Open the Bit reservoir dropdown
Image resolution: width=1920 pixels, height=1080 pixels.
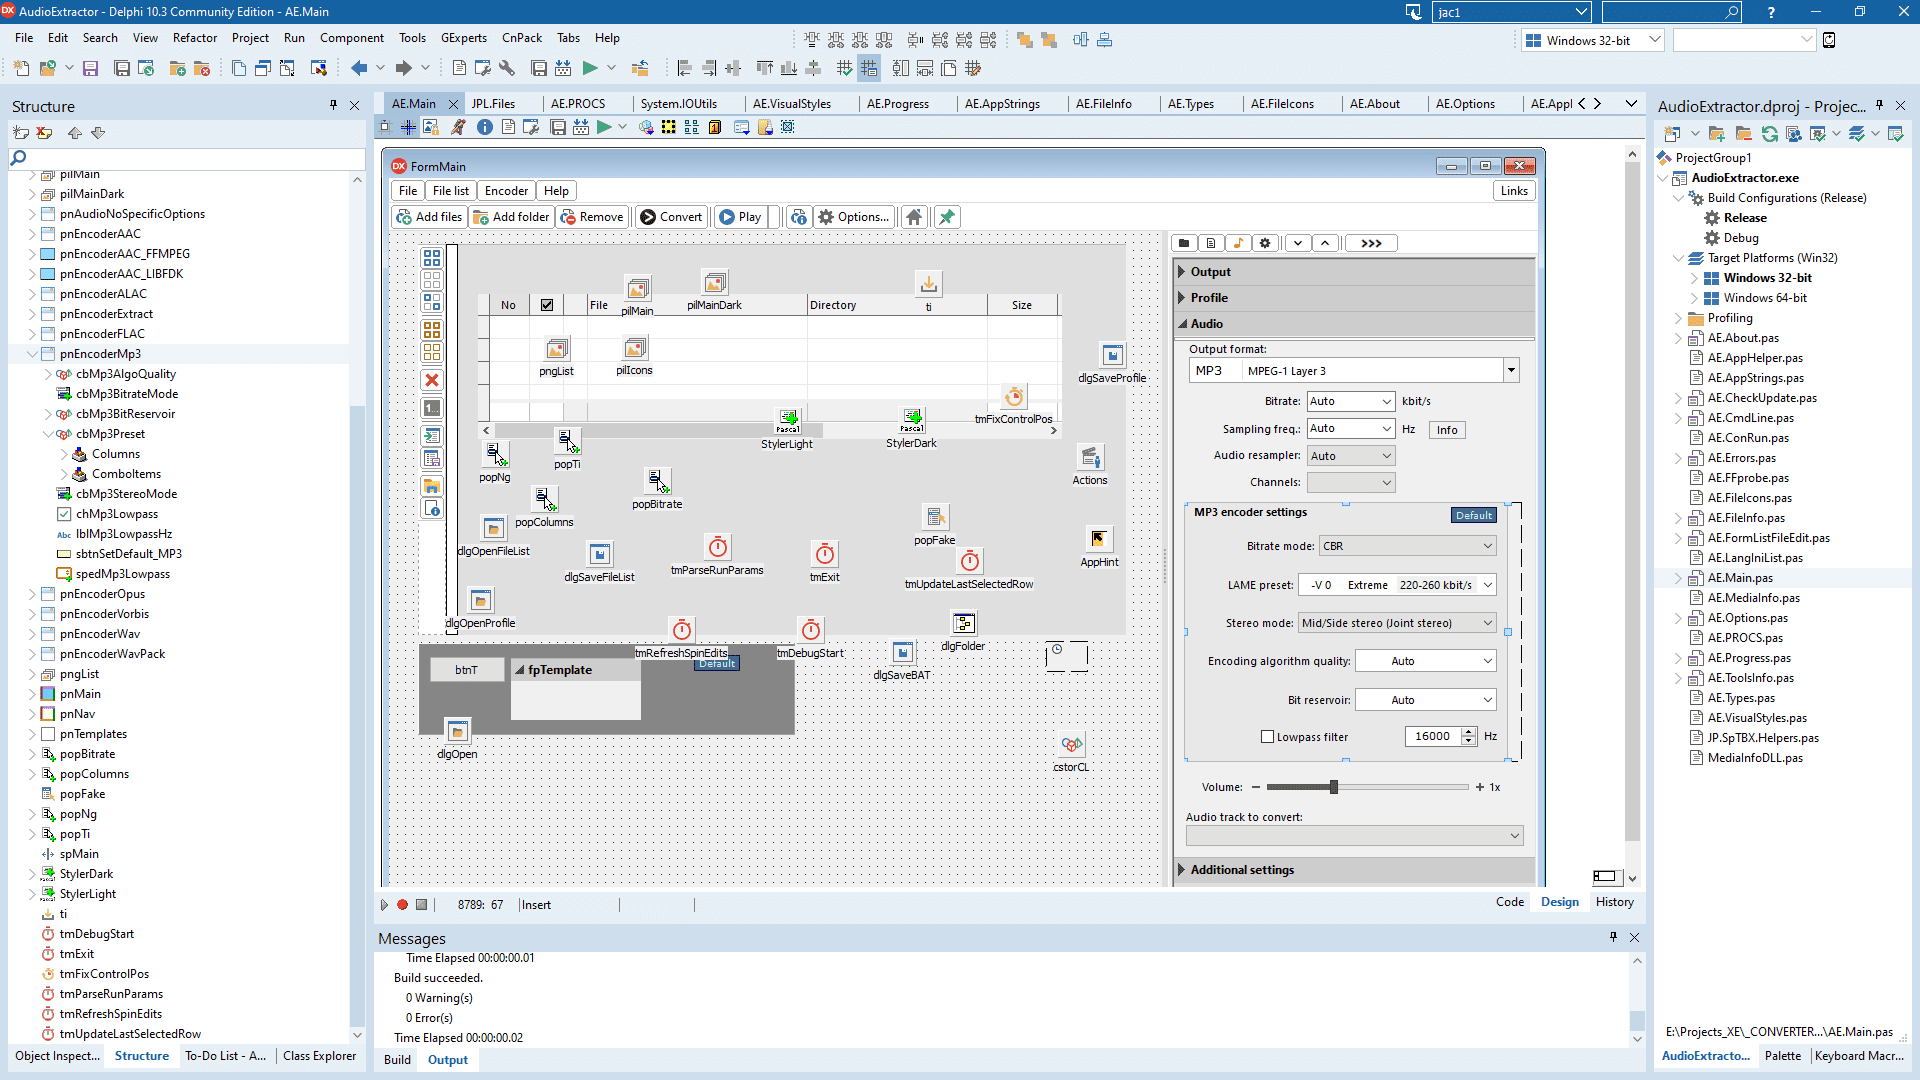coord(1488,700)
